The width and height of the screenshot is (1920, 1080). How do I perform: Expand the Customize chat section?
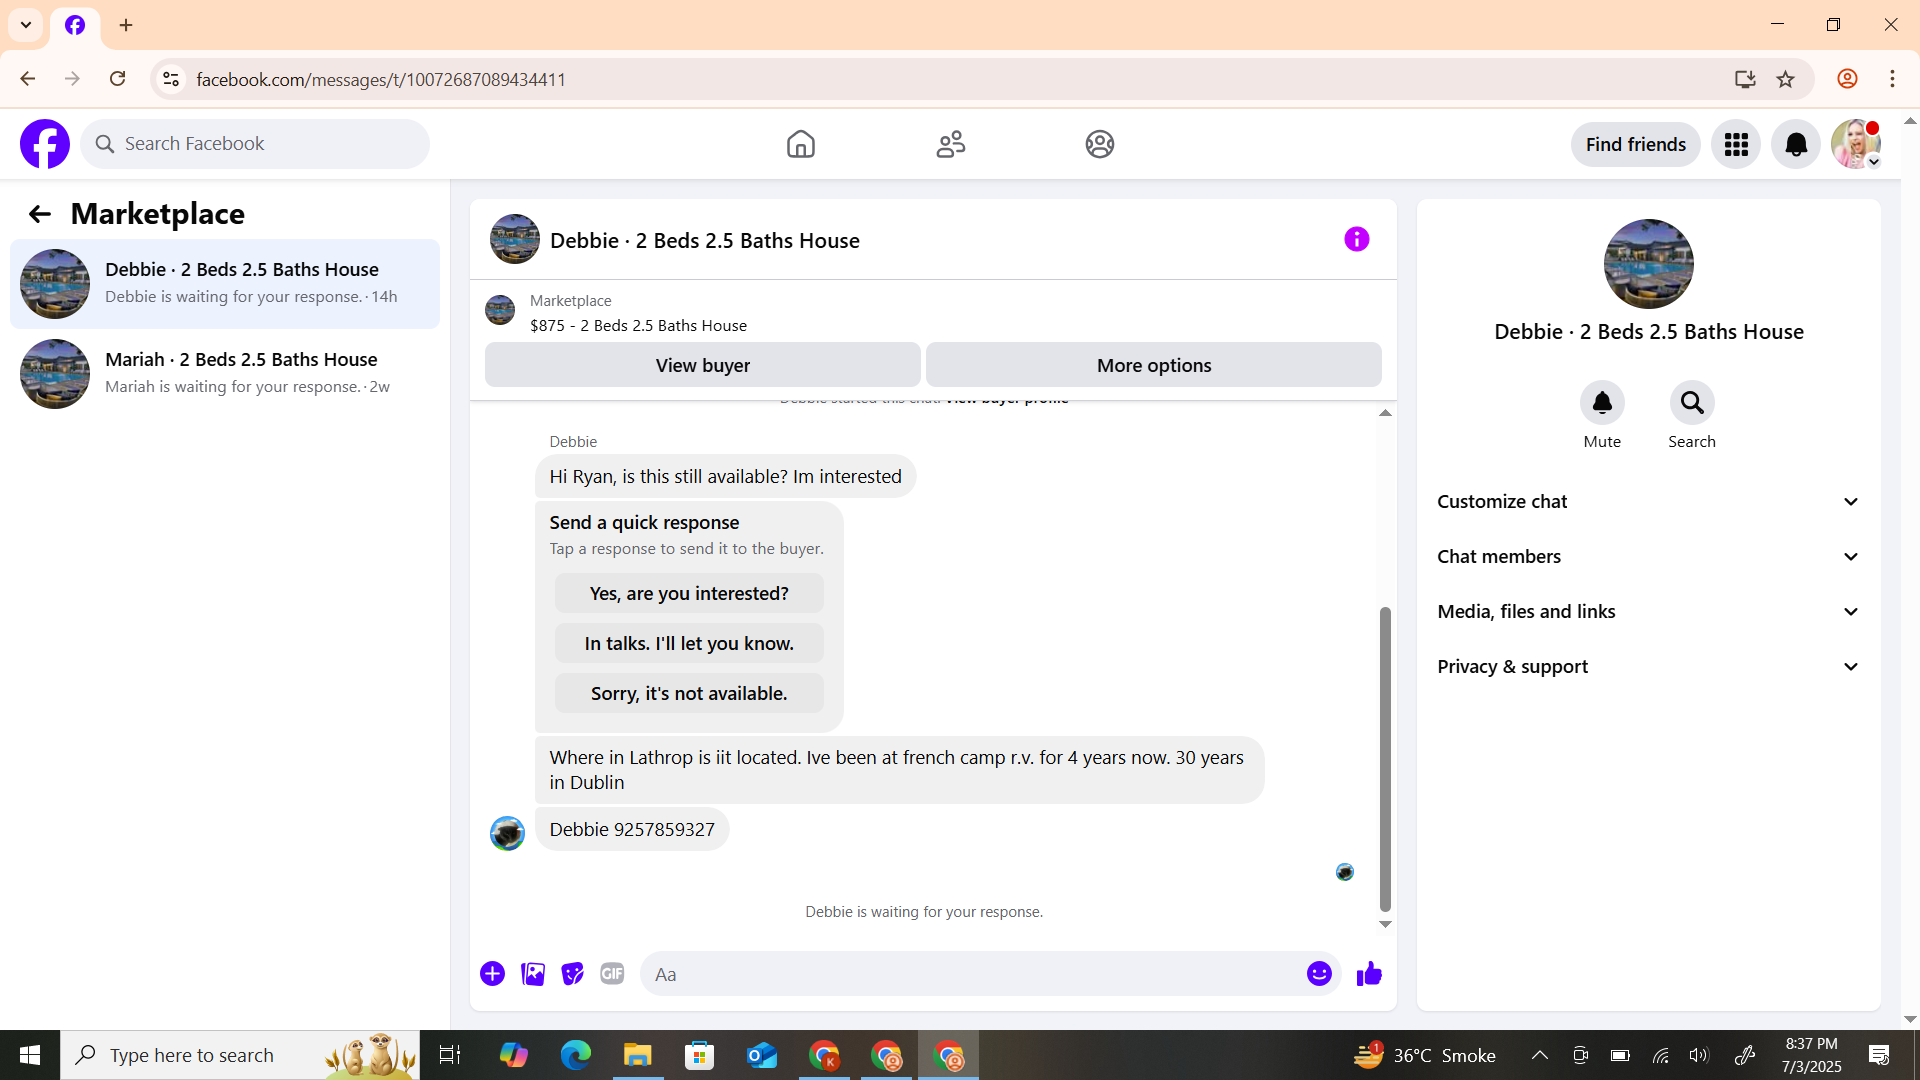pyautogui.click(x=1648, y=502)
